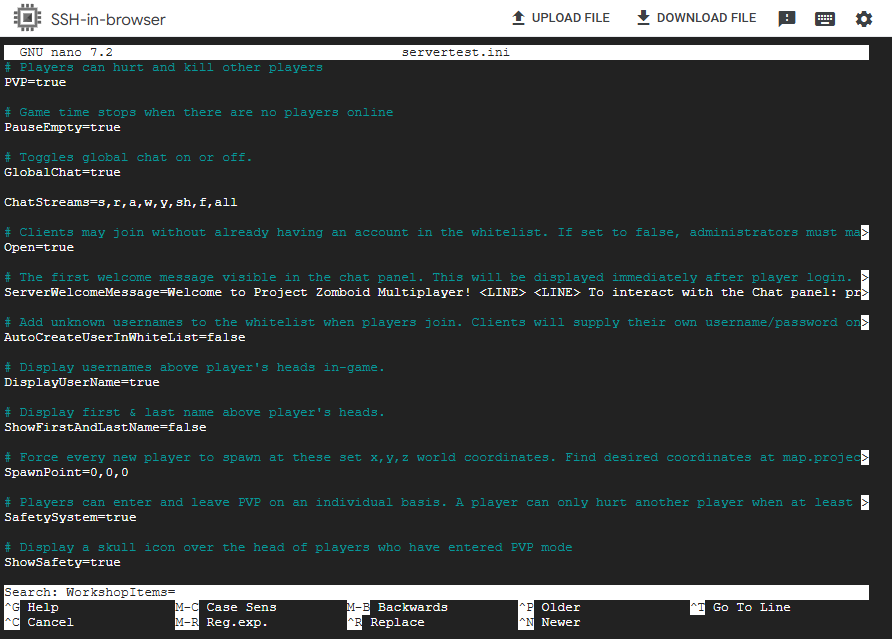The width and height of the screenshot is (892, 639).
Task: Click the overflow marker on ServerWelcomeMessage line
Action: coord(865,292)
